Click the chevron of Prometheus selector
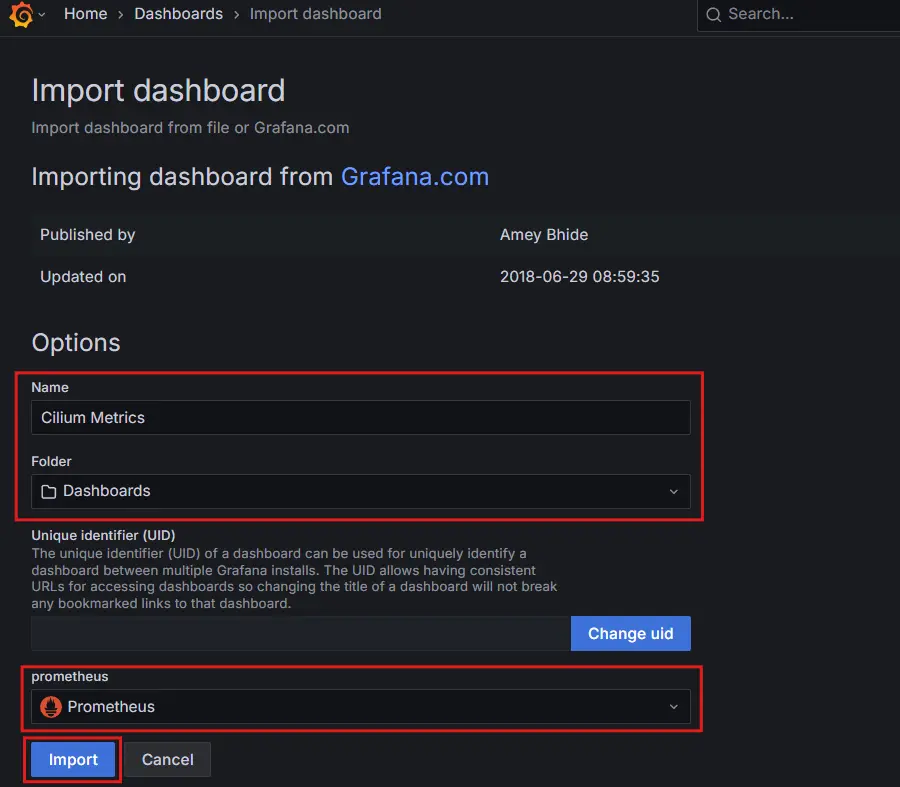The height and width of the screenshot is (787, 900). tap(674, 707)
